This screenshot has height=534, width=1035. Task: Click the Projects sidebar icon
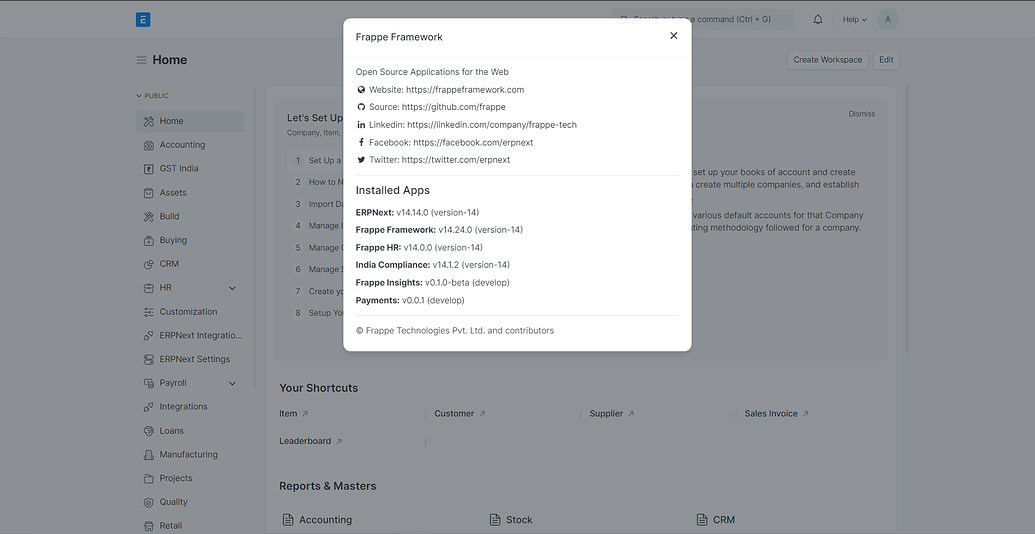[x=149, y=478]
